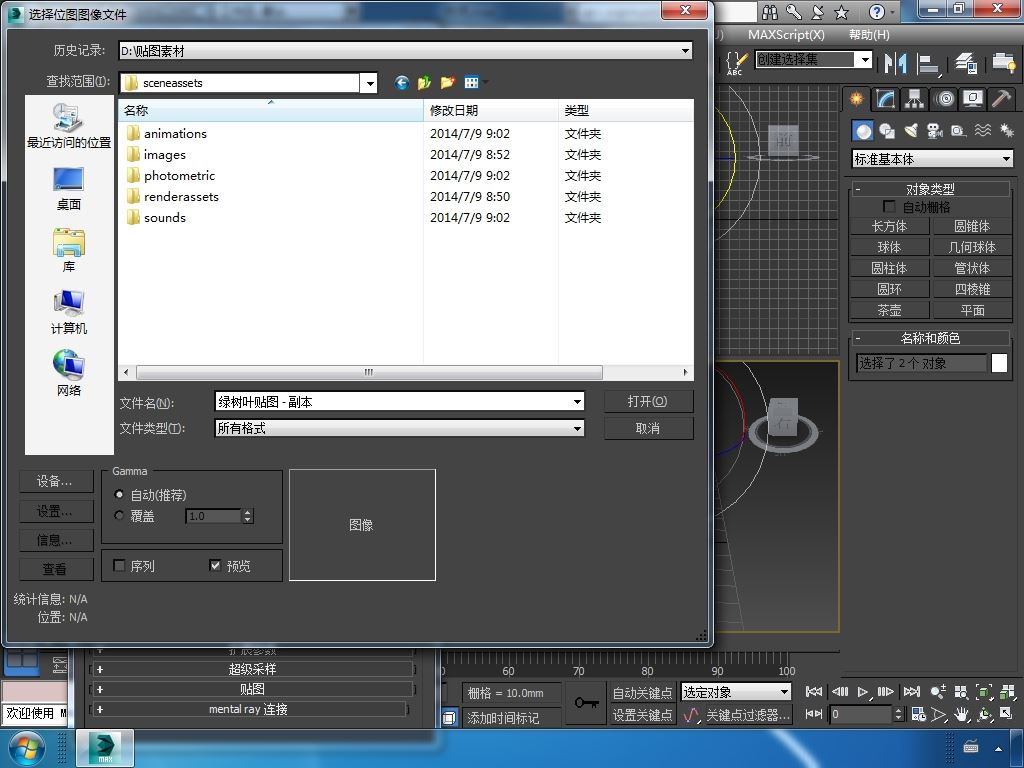This screenshot has height=768, width=1024.
Task: Click the 取消 cancel button
Action: coord(648,428)
